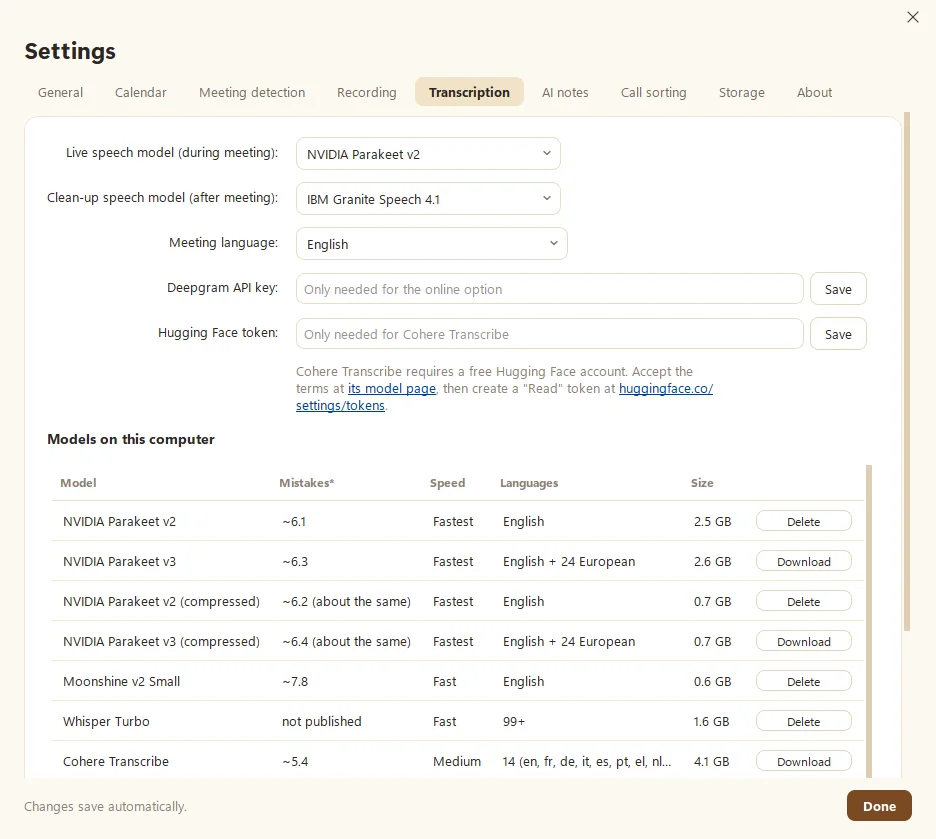Click the '99+' languages value
936x839 pixels.
pos(514,721)
